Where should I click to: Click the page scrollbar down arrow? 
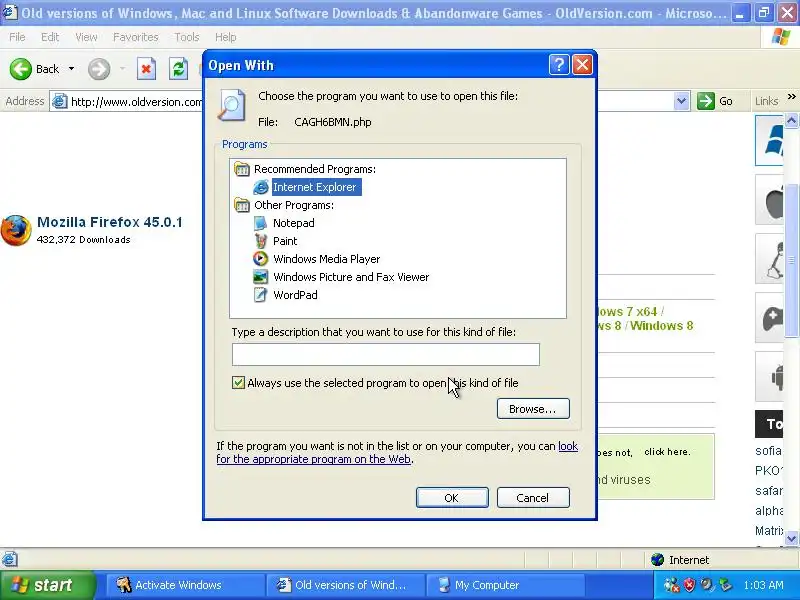tap(791, 538)
